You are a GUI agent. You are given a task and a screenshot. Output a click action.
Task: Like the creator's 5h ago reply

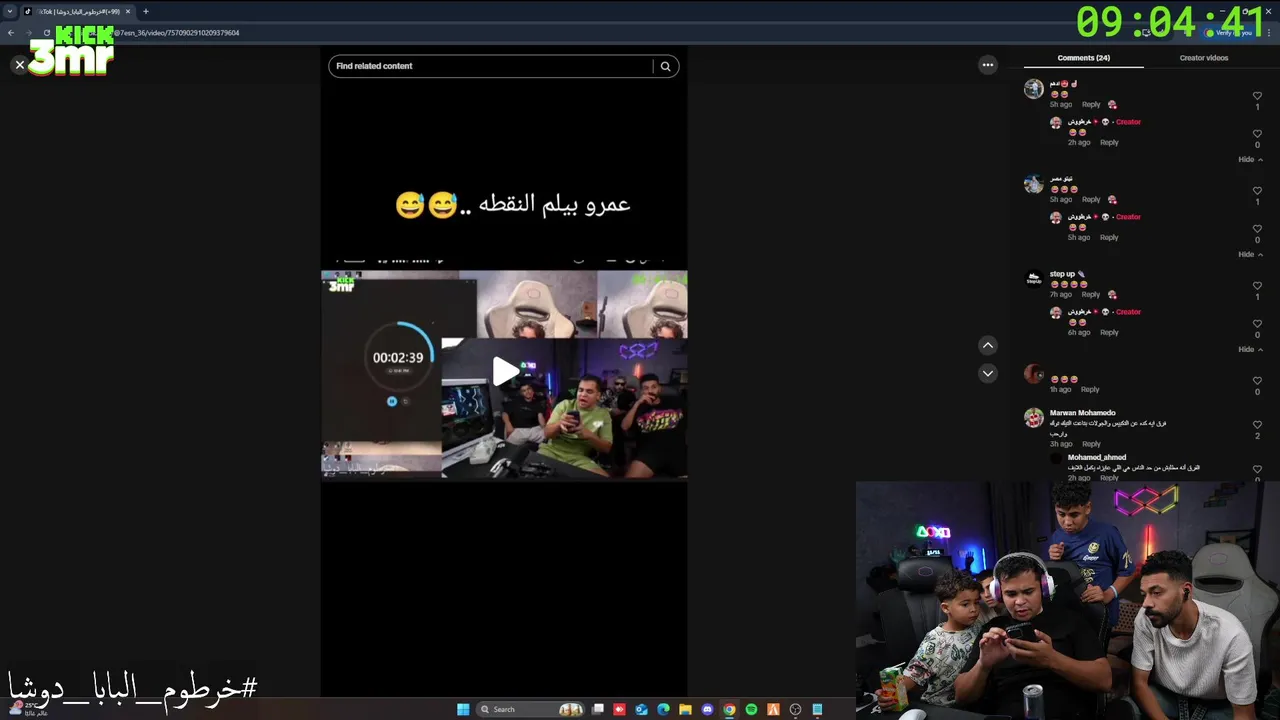click(x=1257, y=229)
